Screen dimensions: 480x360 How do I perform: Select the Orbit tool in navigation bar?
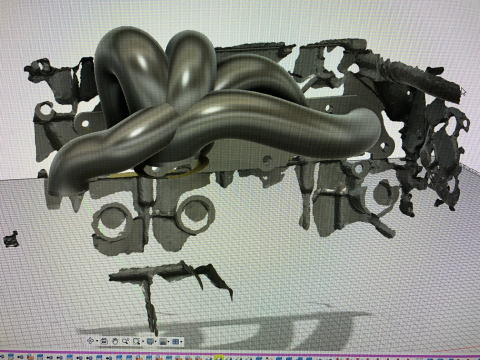tap(90, 341)
